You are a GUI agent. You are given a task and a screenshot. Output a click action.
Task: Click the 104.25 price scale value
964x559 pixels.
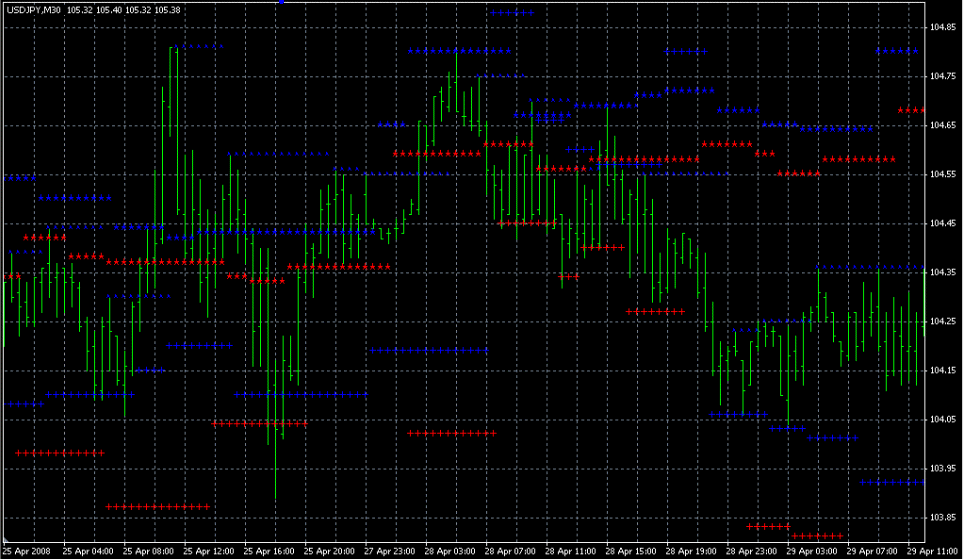pyautogui.click(x=944, y=321)
